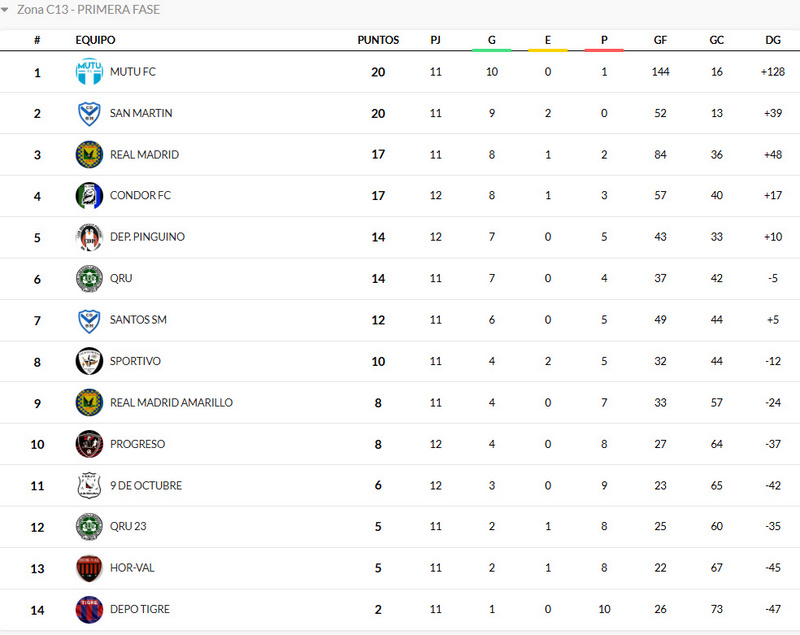Screen dimensions: 800x635
Task: Click the EQUIPO column header
Action: click(x=95, y=40)
